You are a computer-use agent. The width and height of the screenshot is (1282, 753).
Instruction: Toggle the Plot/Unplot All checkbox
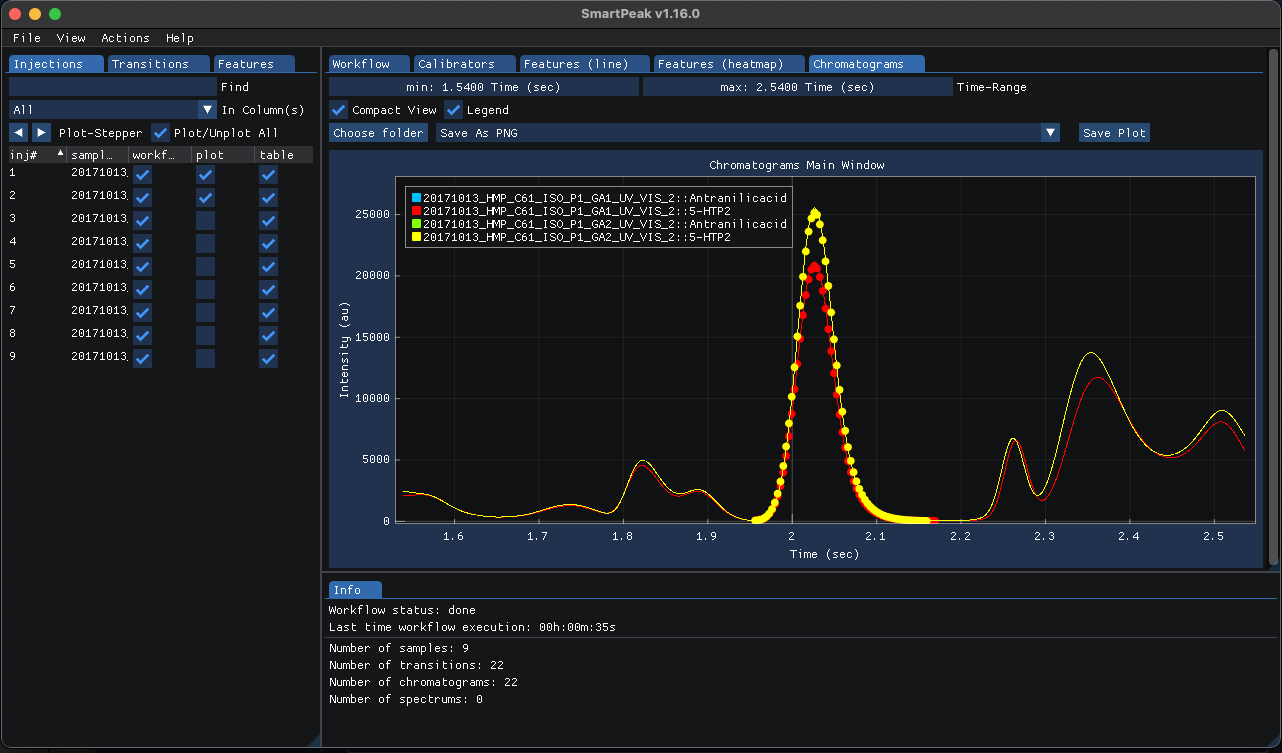point(161,133)
